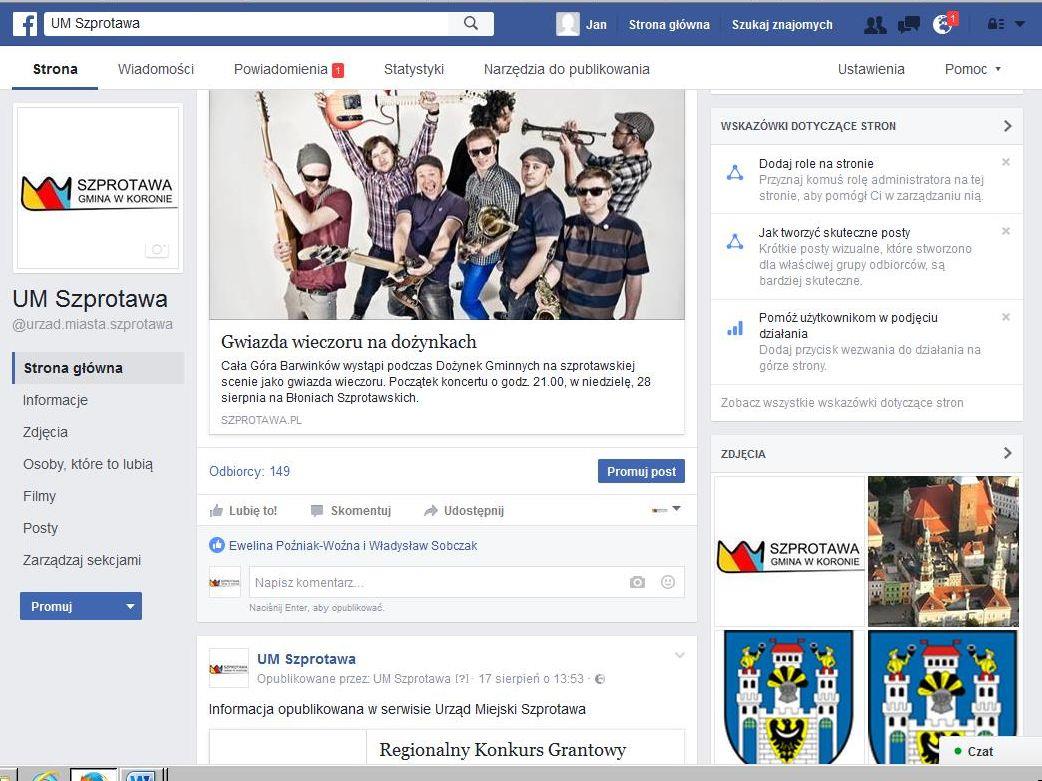This screenshot has width=1042, height=781.
Task: Select Posty in left sidebar
Action: pos(41,528)
